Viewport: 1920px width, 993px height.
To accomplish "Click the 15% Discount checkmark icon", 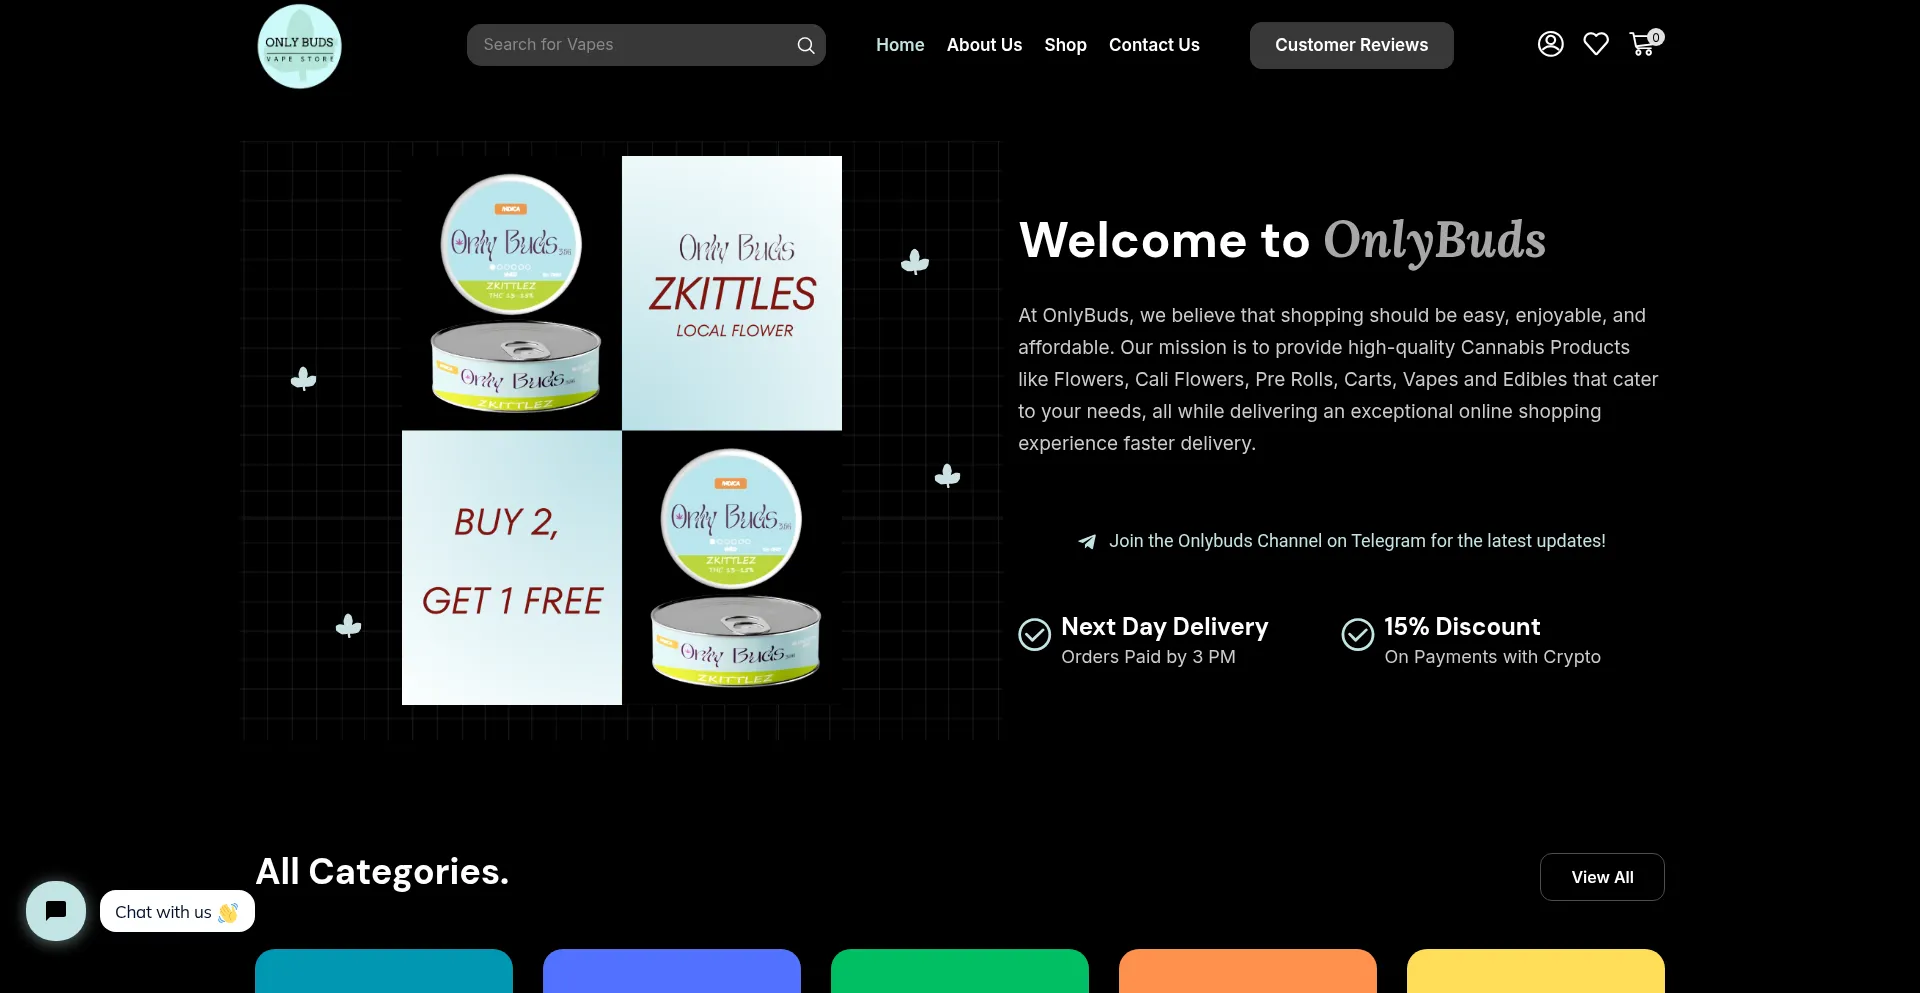I will pyautogui.click(x=1357, y=634).
